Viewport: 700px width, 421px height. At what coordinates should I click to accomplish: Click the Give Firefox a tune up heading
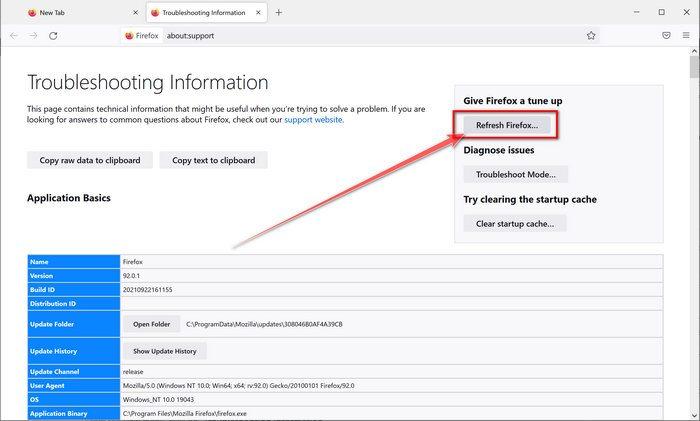click(512, 101)
